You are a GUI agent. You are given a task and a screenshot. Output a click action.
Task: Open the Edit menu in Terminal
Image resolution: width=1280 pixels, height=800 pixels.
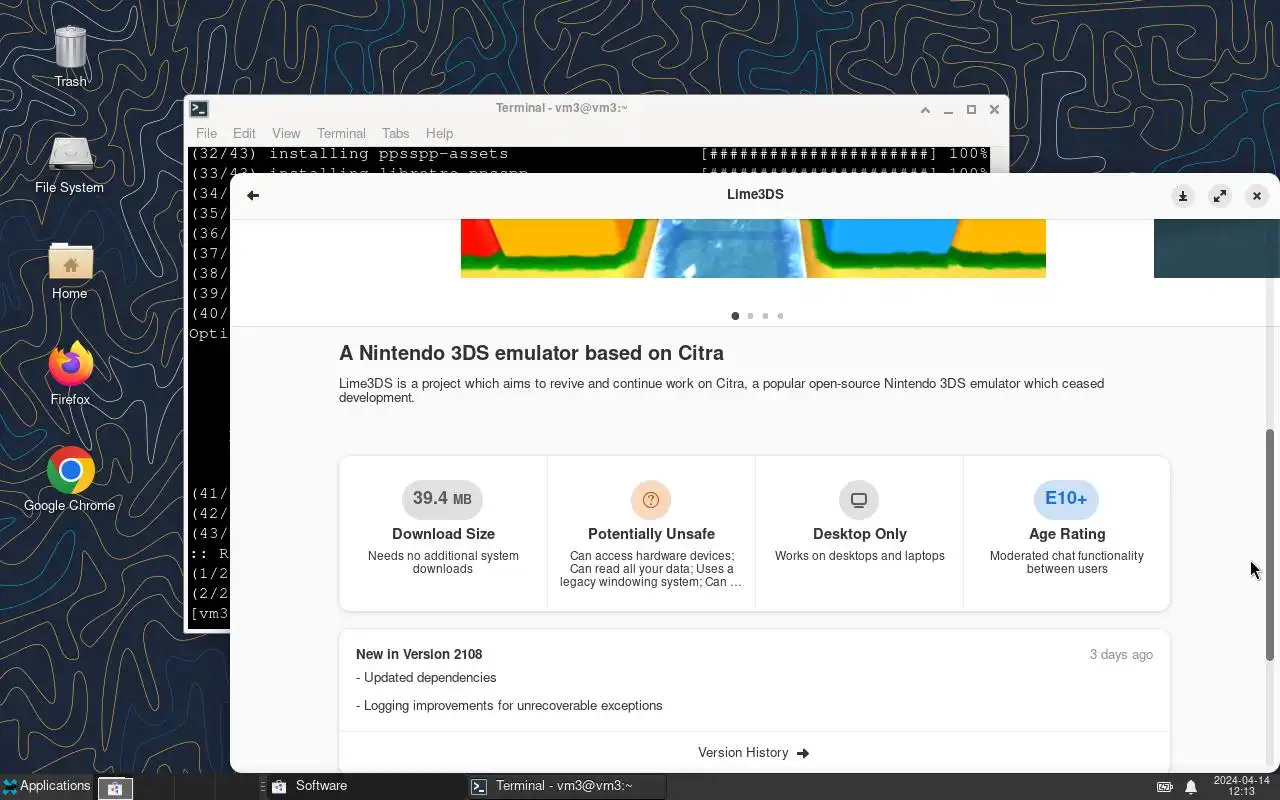click(x=244, y=133)
